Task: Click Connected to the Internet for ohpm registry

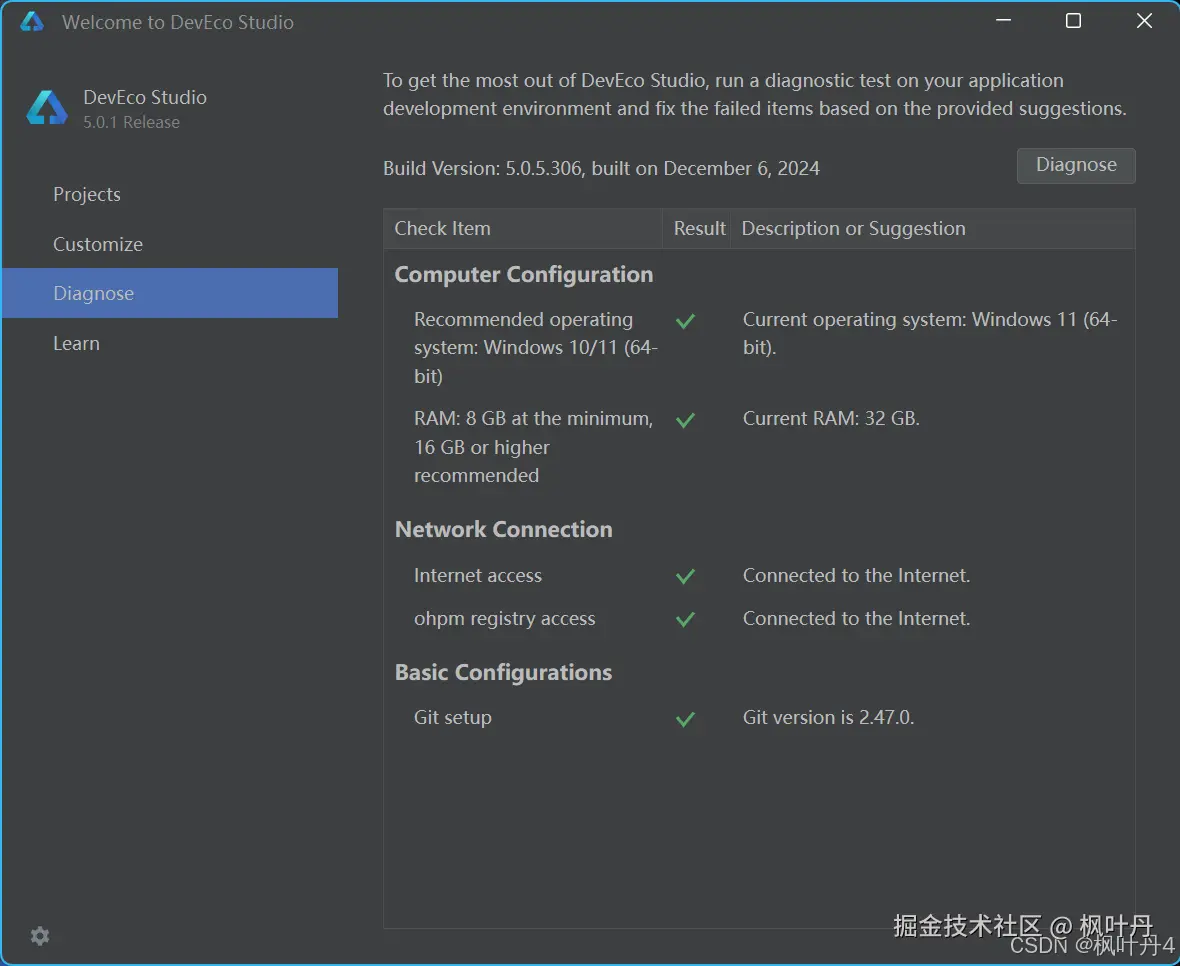Action: click(x=856, y=618)
